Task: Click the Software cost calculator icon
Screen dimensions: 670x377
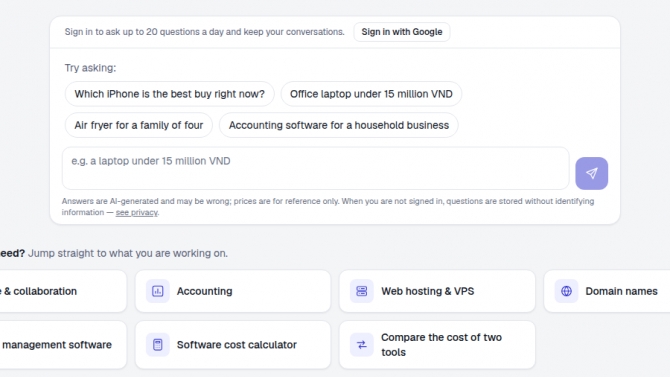Action: tap(158, 345)
